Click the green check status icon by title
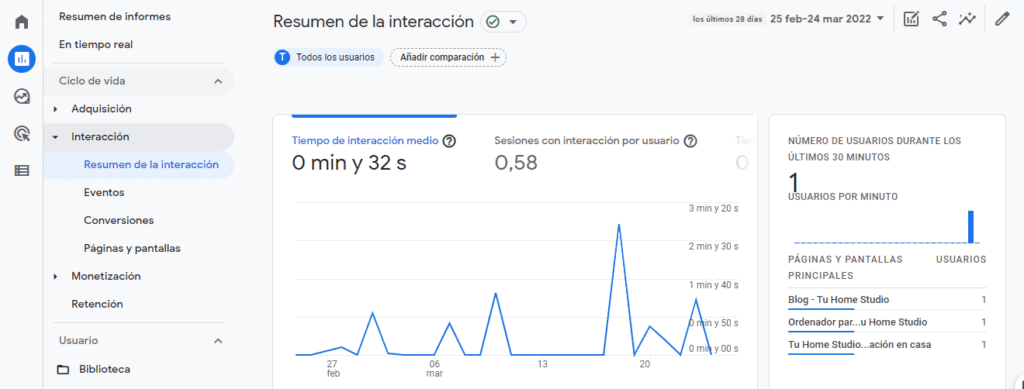This screenshot has height=389, width=1024. [493, 22]
